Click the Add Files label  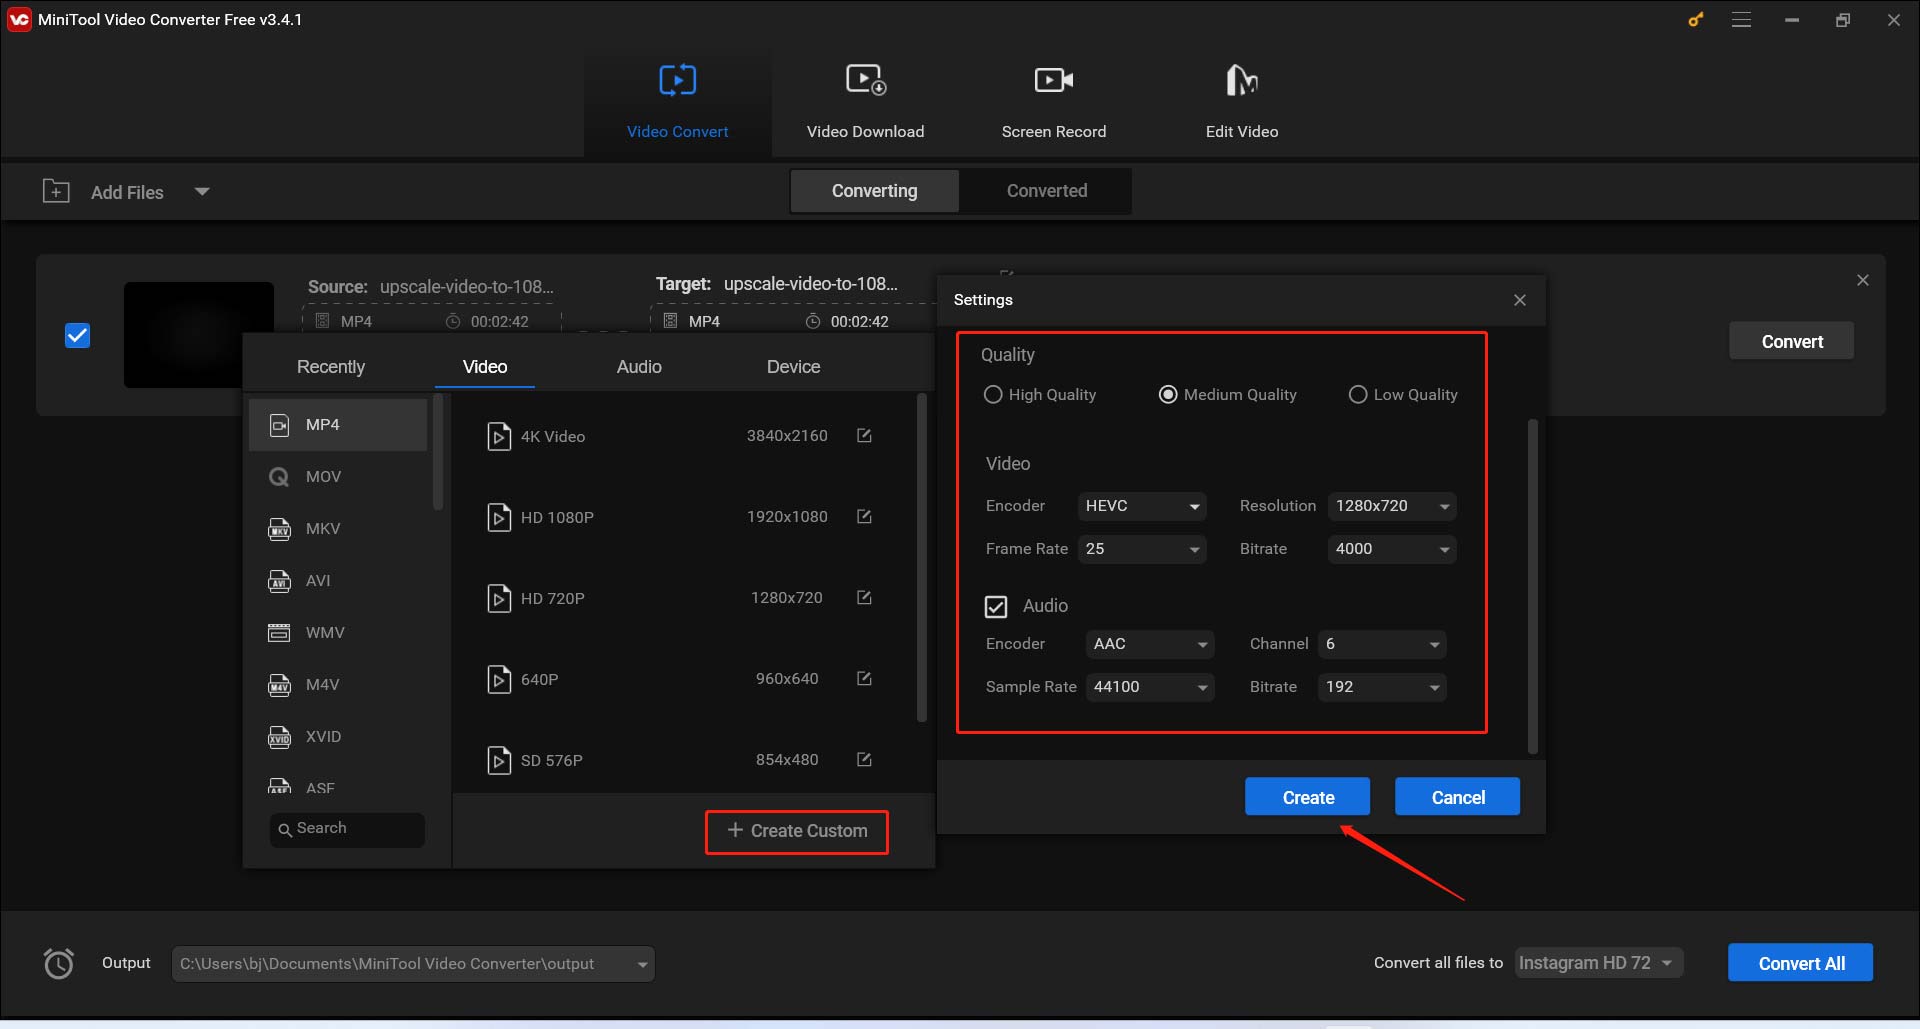click(127, 192)
